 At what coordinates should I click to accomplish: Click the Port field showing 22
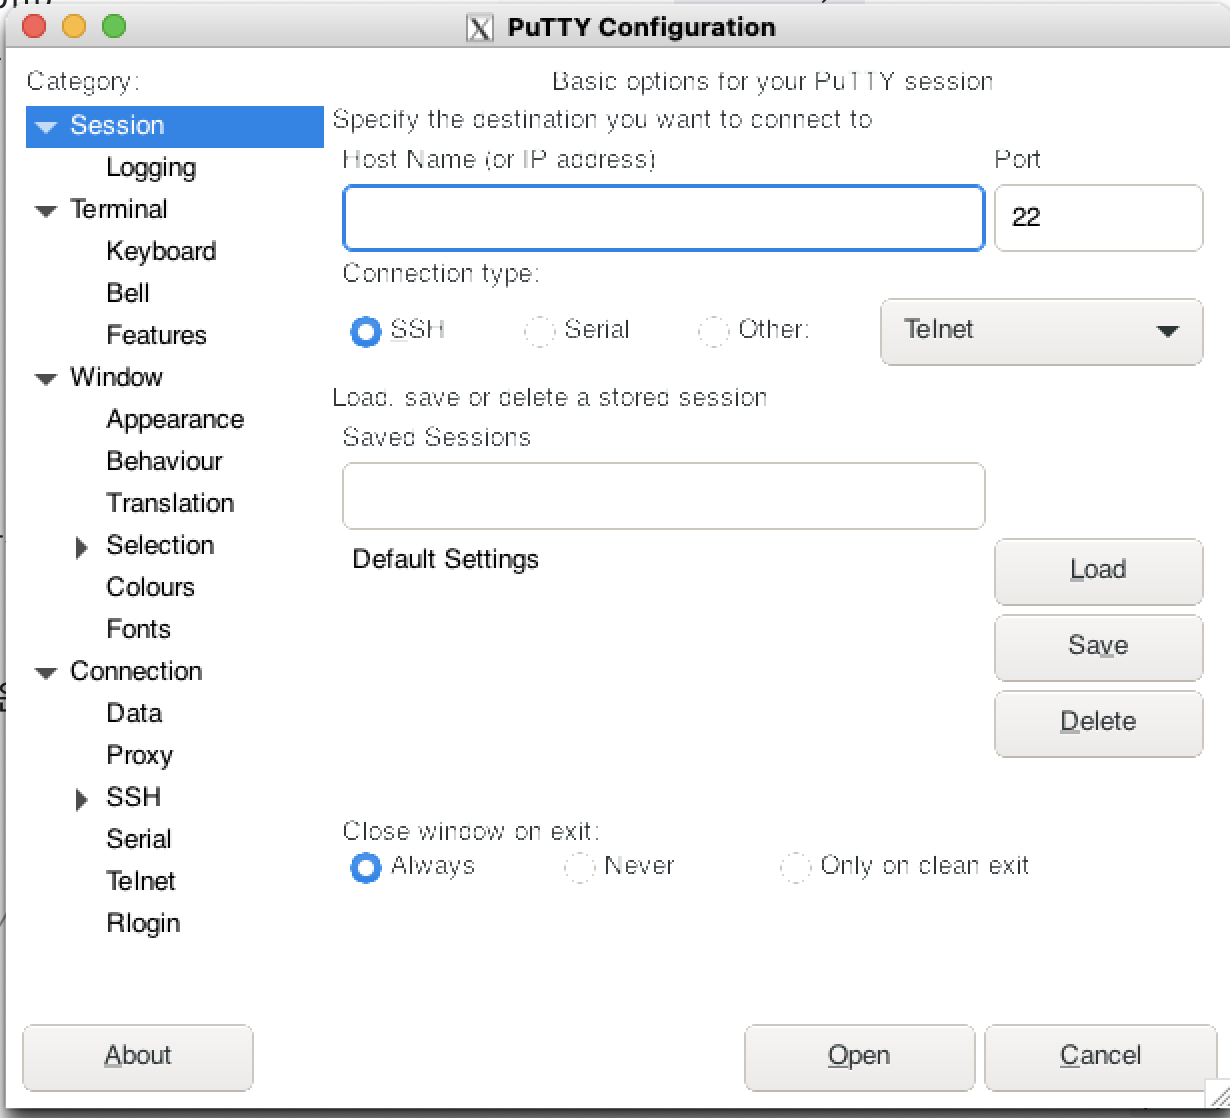[1098, 218]
